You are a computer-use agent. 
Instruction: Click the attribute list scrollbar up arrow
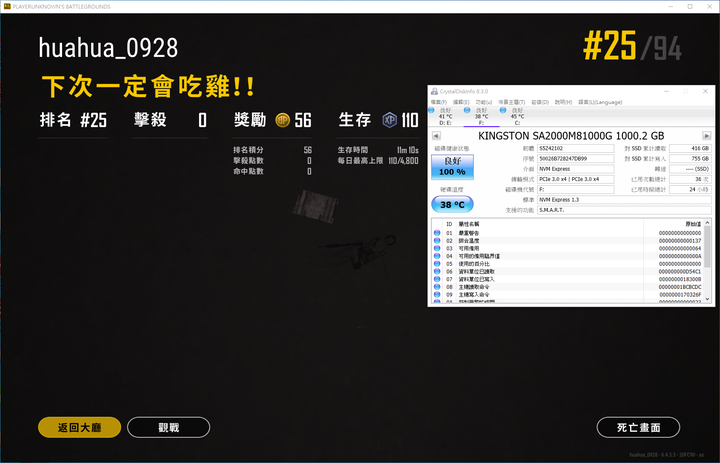coord(707,223)
